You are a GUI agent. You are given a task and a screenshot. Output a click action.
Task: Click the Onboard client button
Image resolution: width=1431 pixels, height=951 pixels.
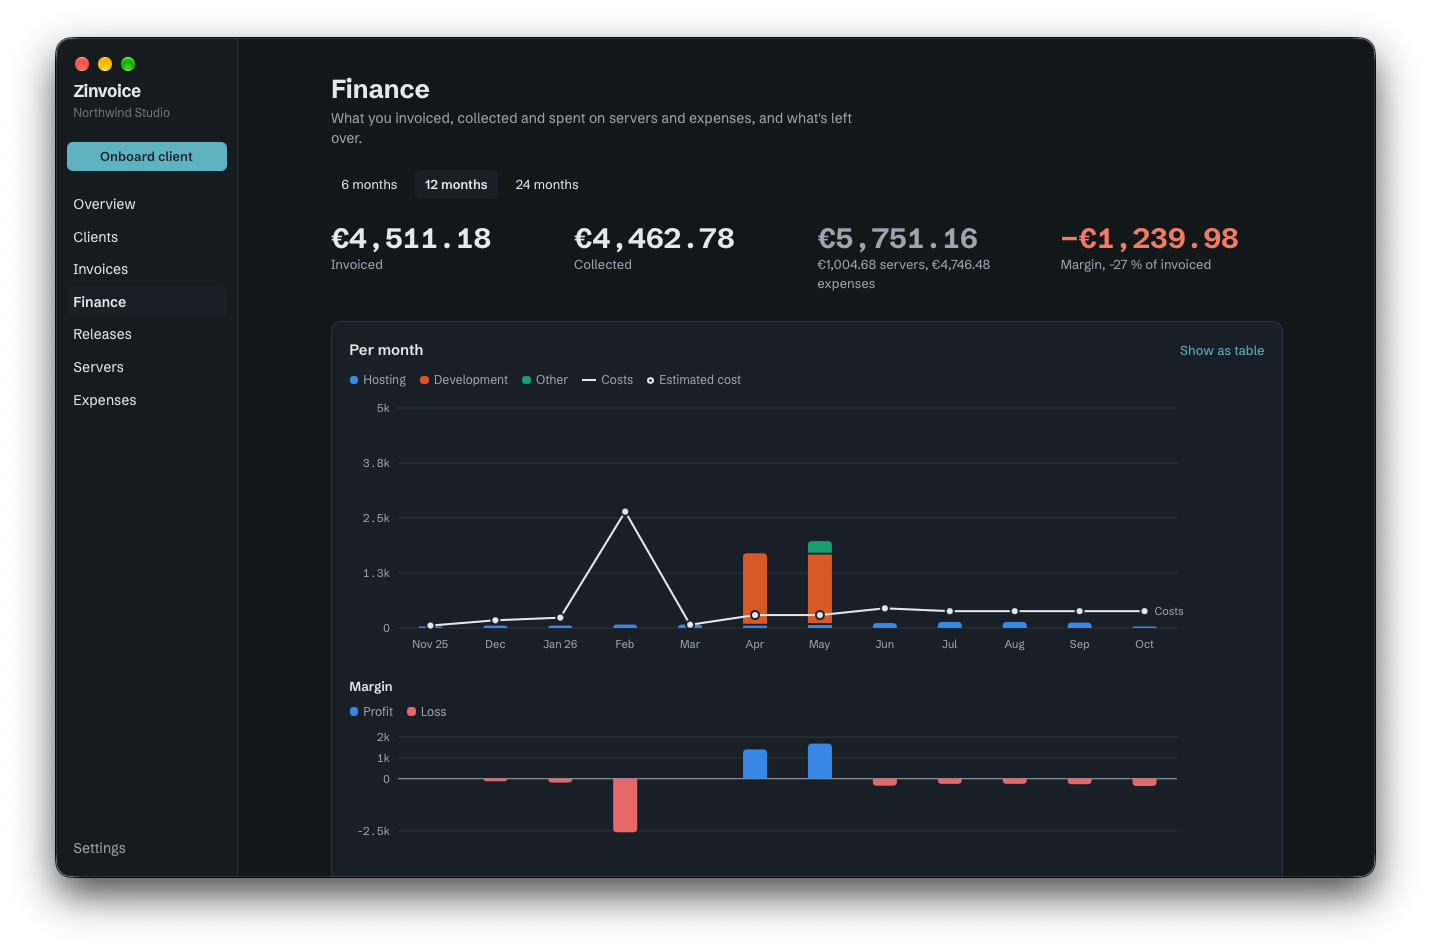tap(147, 156)
